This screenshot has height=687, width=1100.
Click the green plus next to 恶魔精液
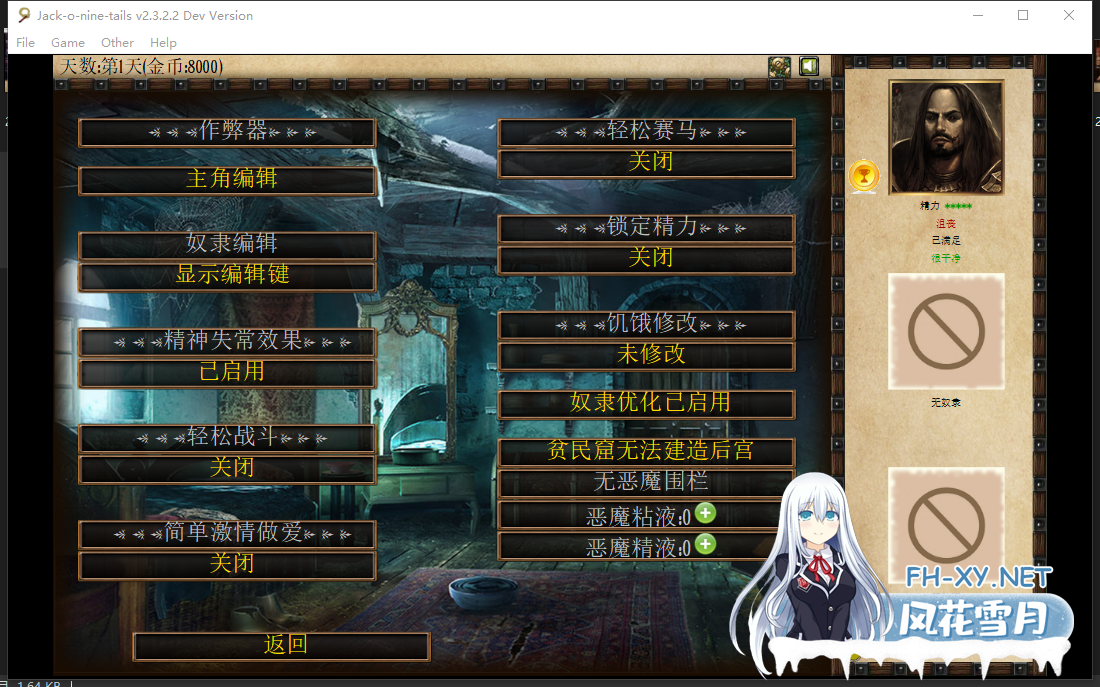pos(706,544)
